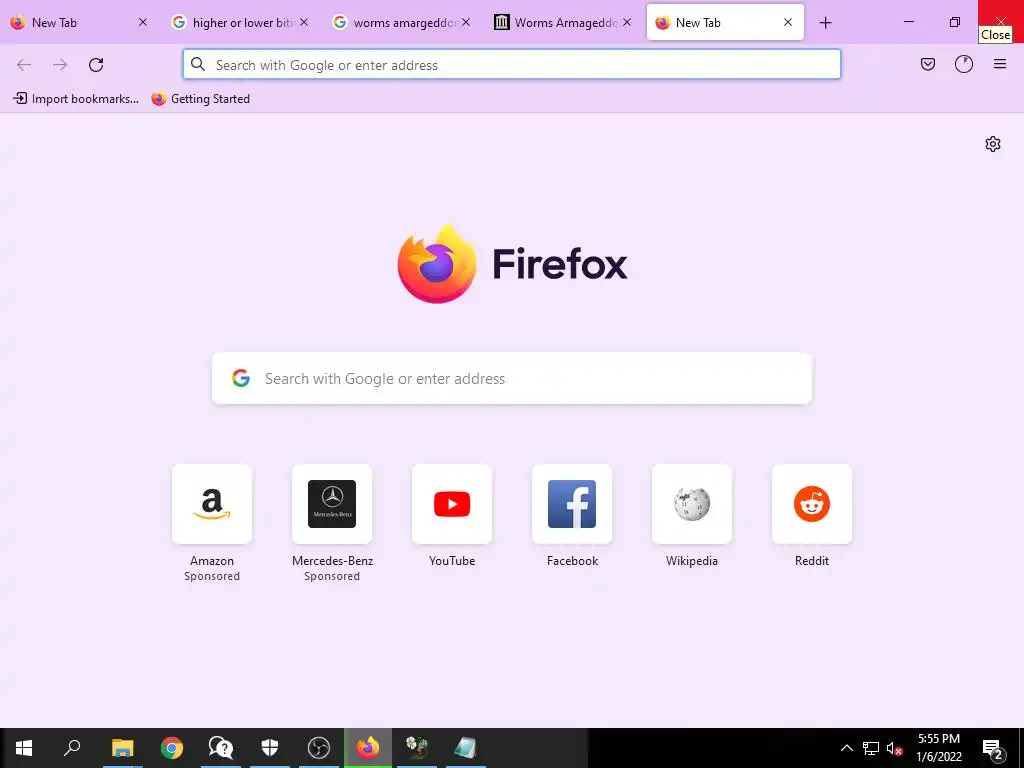Viewport: 1024px width, 768px height.
Task: Open the Windows Start menu
Action: (x=24, y=748)
